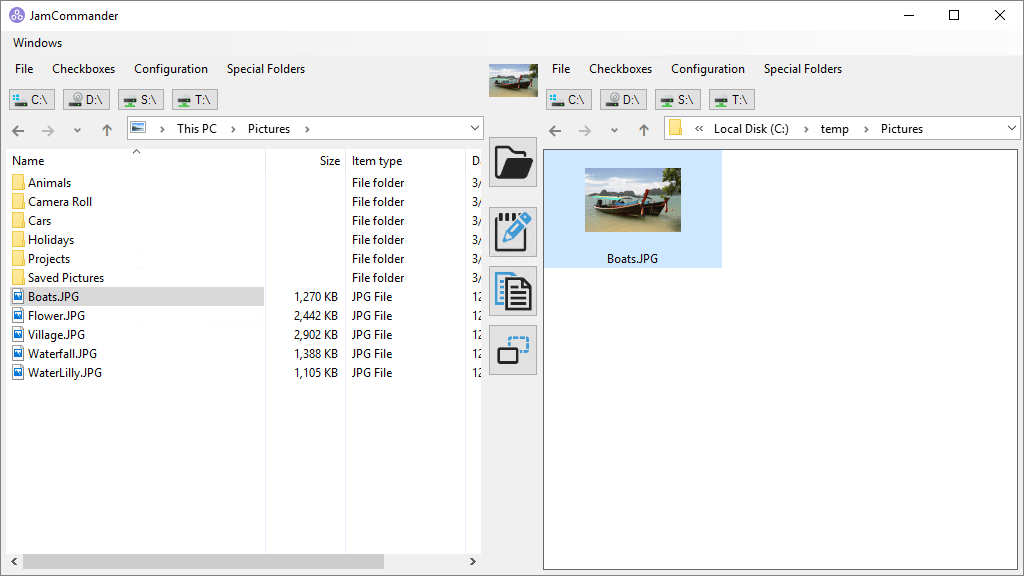Switch left pane to D:\ drive
Screen dimensions: 1024x576
86,99
